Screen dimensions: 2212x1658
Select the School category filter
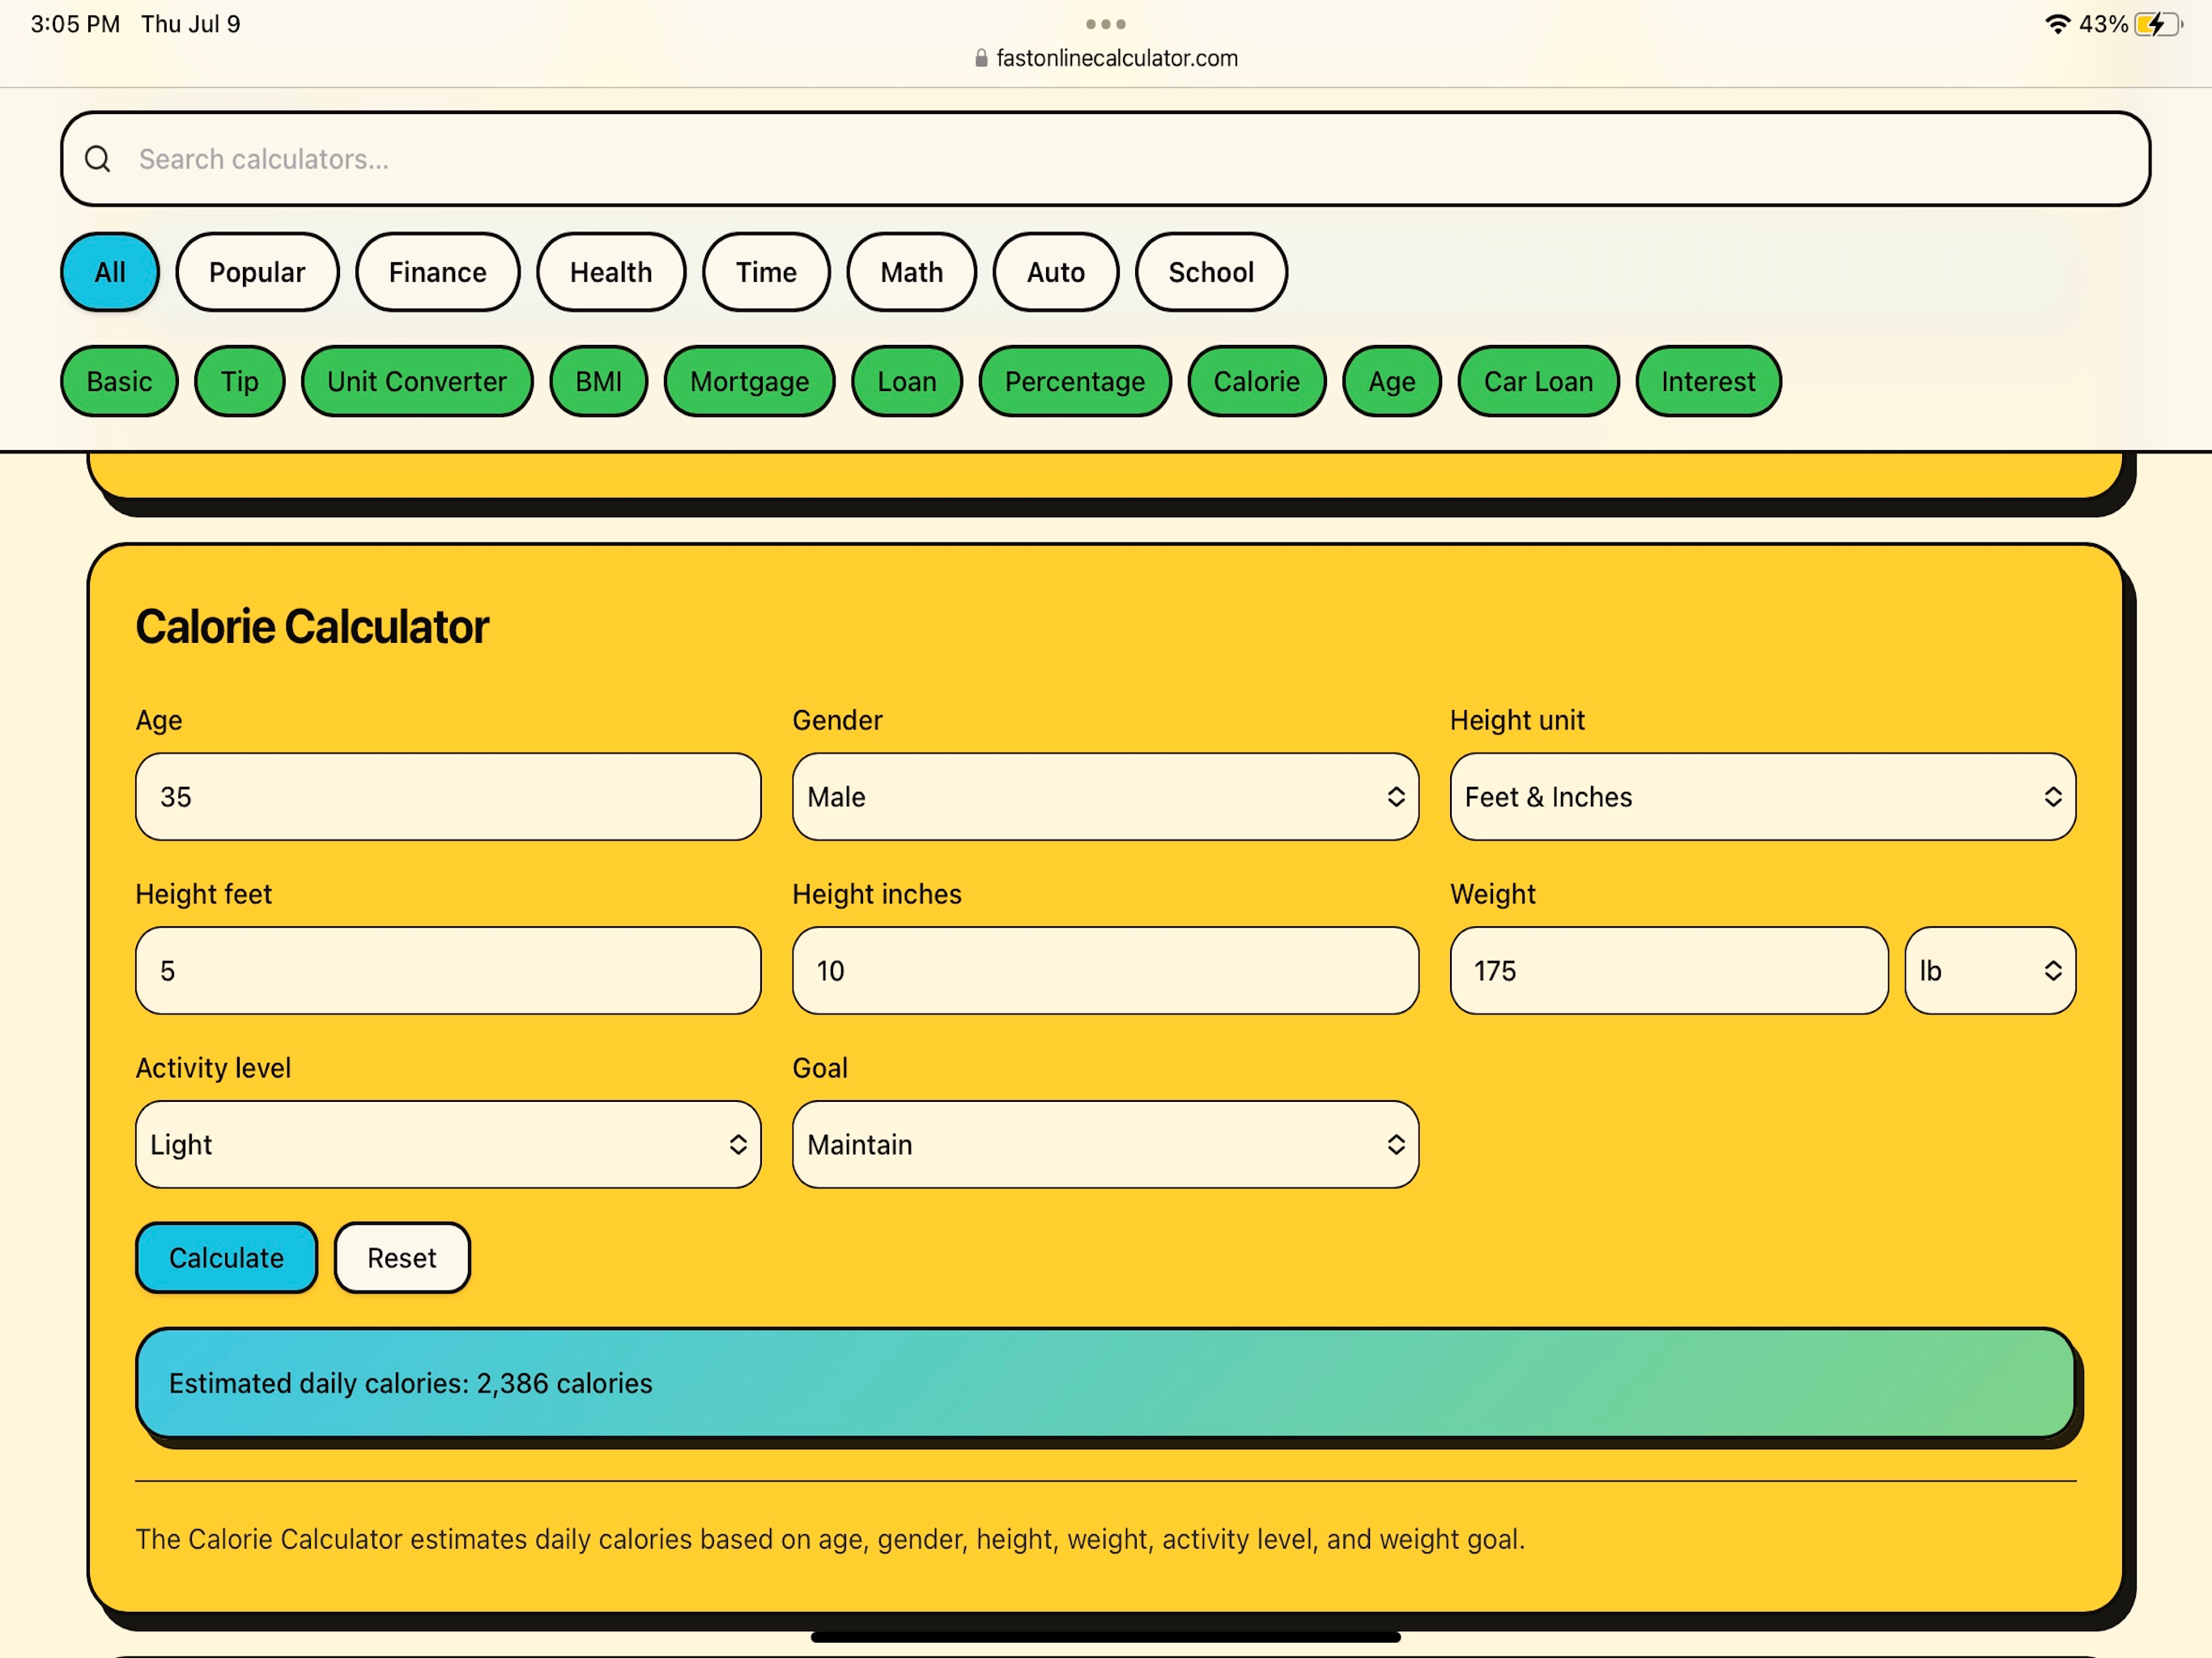coord(1211,272)
